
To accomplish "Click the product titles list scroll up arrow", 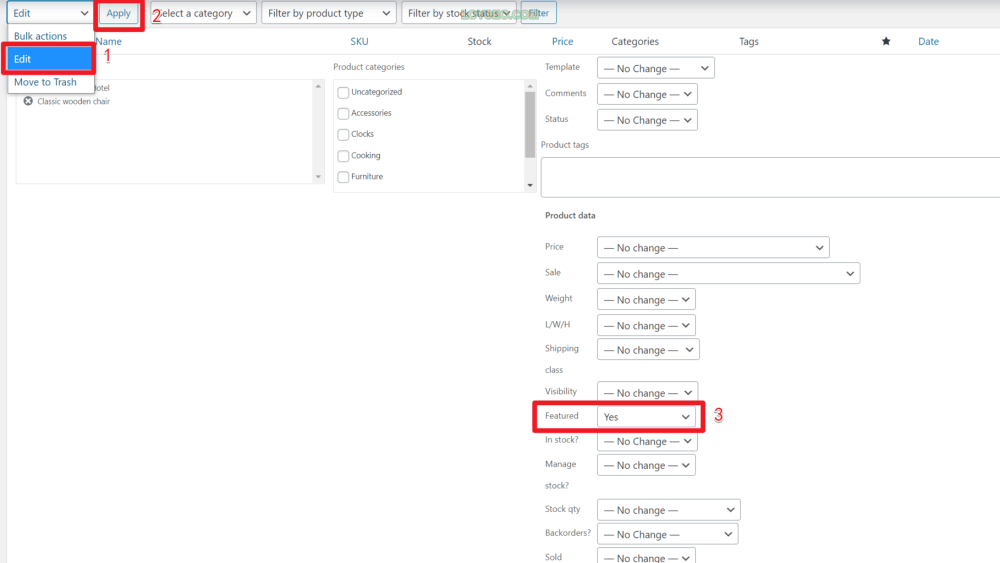I will 318,85.
